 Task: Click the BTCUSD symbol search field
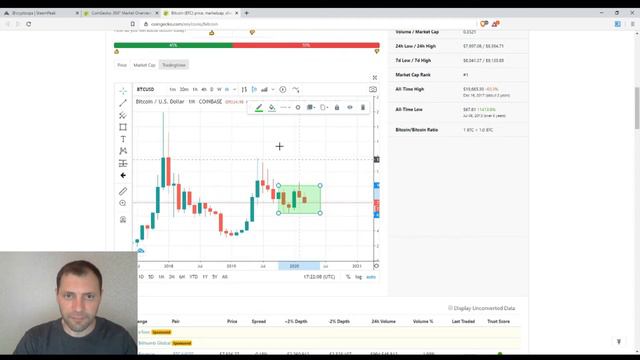tap(146, 89)
